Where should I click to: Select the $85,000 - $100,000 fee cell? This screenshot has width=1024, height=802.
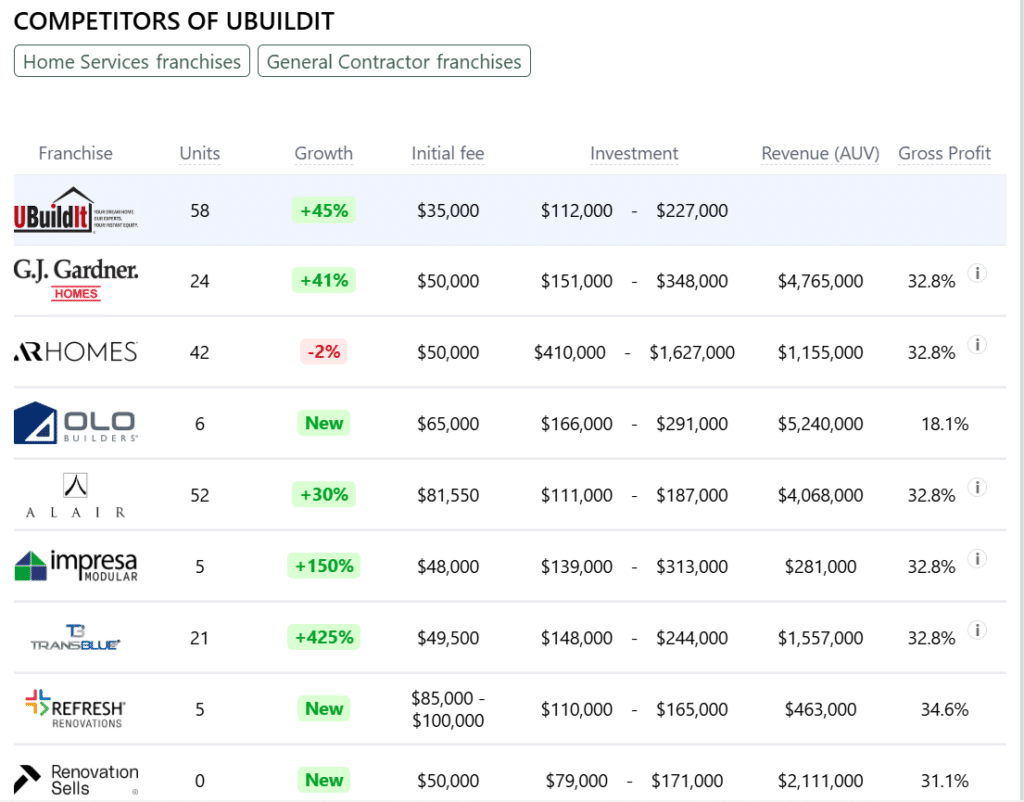pos(448,709)
